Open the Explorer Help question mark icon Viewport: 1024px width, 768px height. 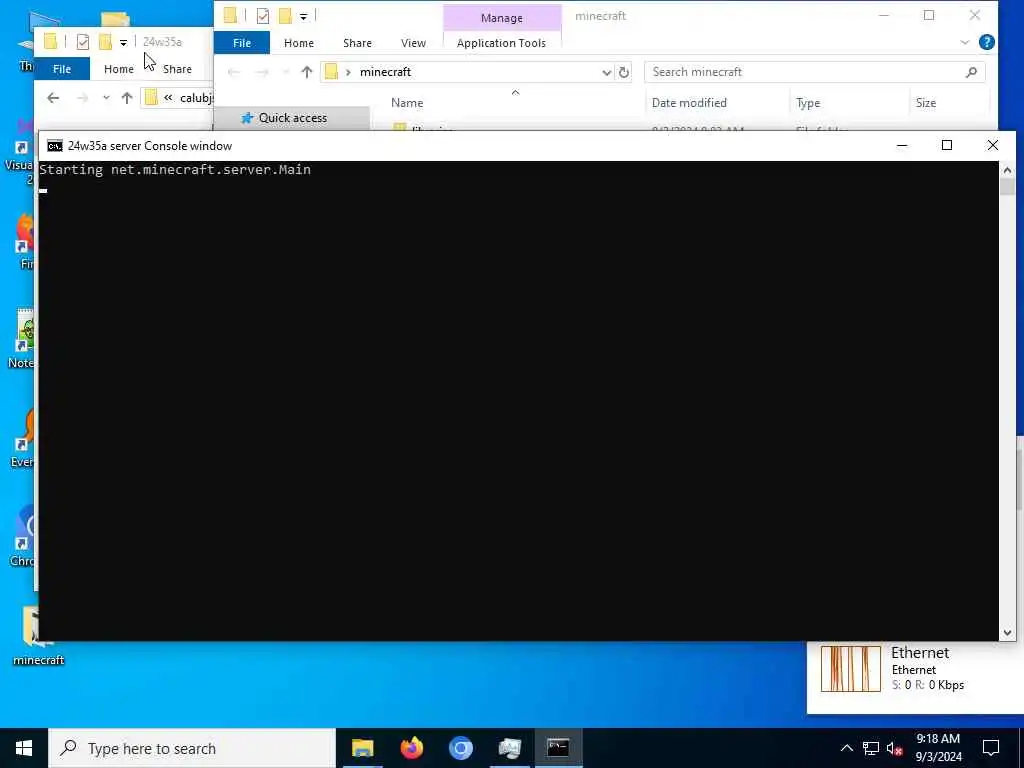pyautogui.click(x=986, y=42)
